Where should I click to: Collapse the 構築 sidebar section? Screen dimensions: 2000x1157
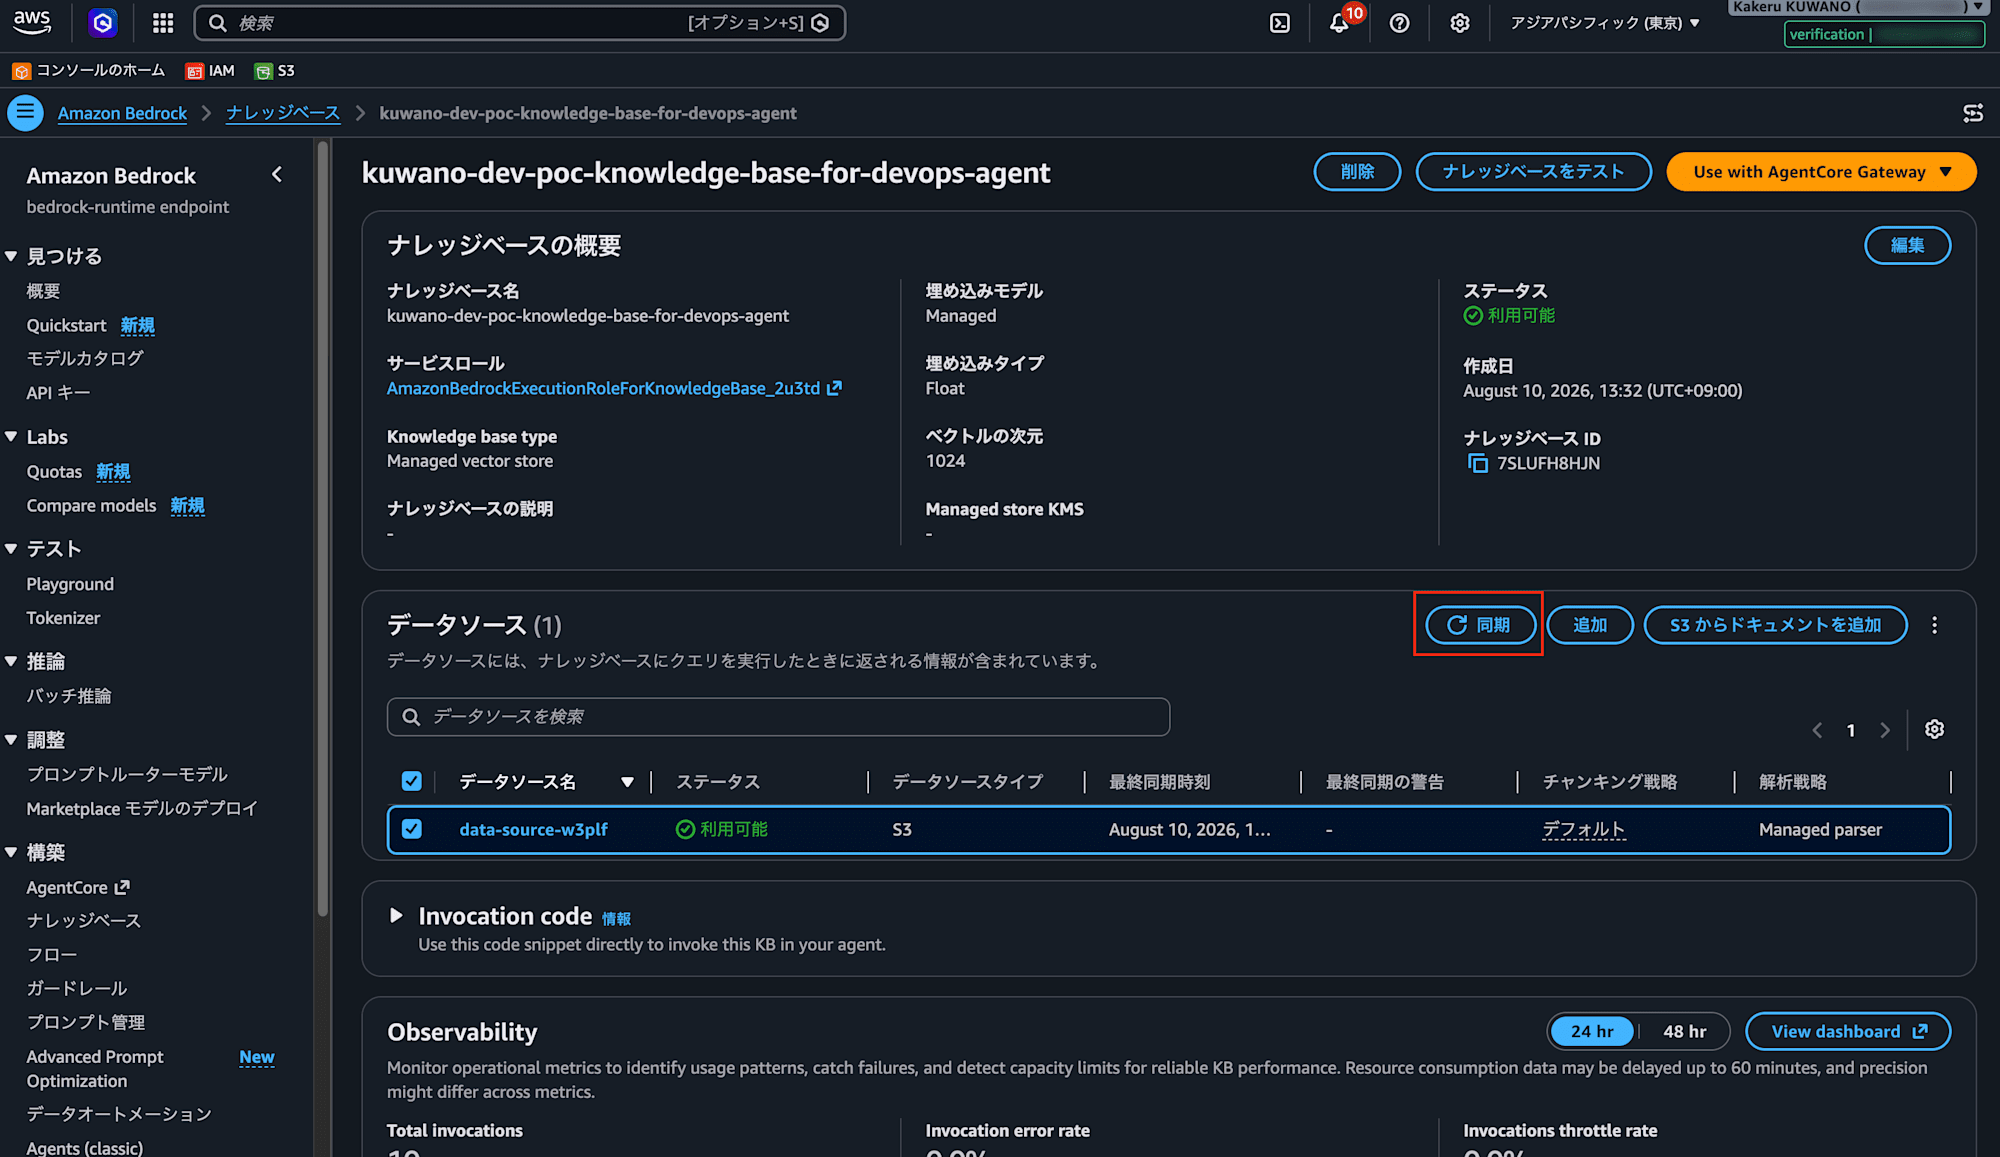pyautogui.click(x=11, y=852)
